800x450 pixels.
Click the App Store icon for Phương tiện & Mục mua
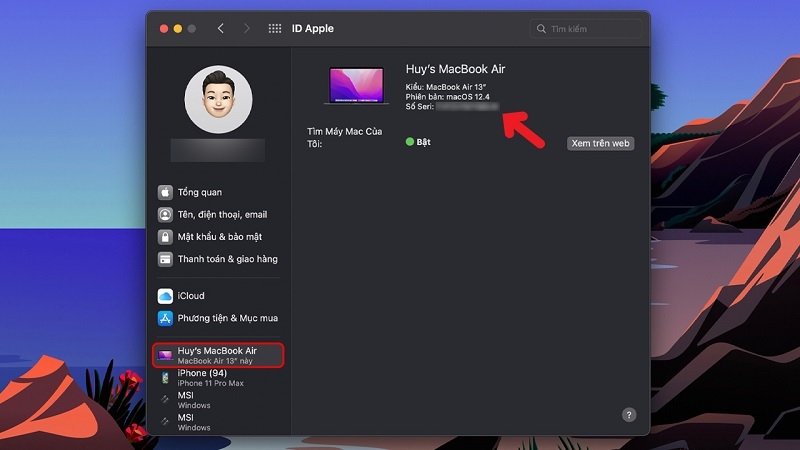coord(165,318)
